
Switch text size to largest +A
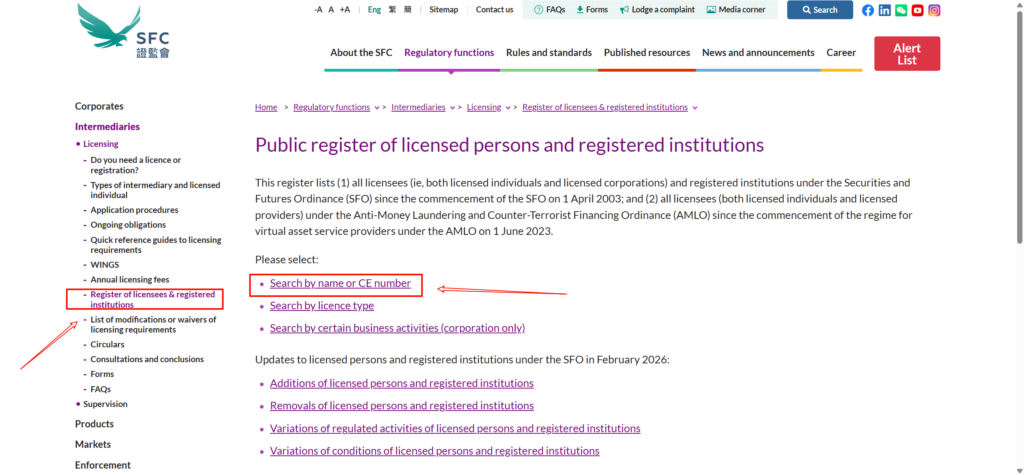[x=345, y=10]
